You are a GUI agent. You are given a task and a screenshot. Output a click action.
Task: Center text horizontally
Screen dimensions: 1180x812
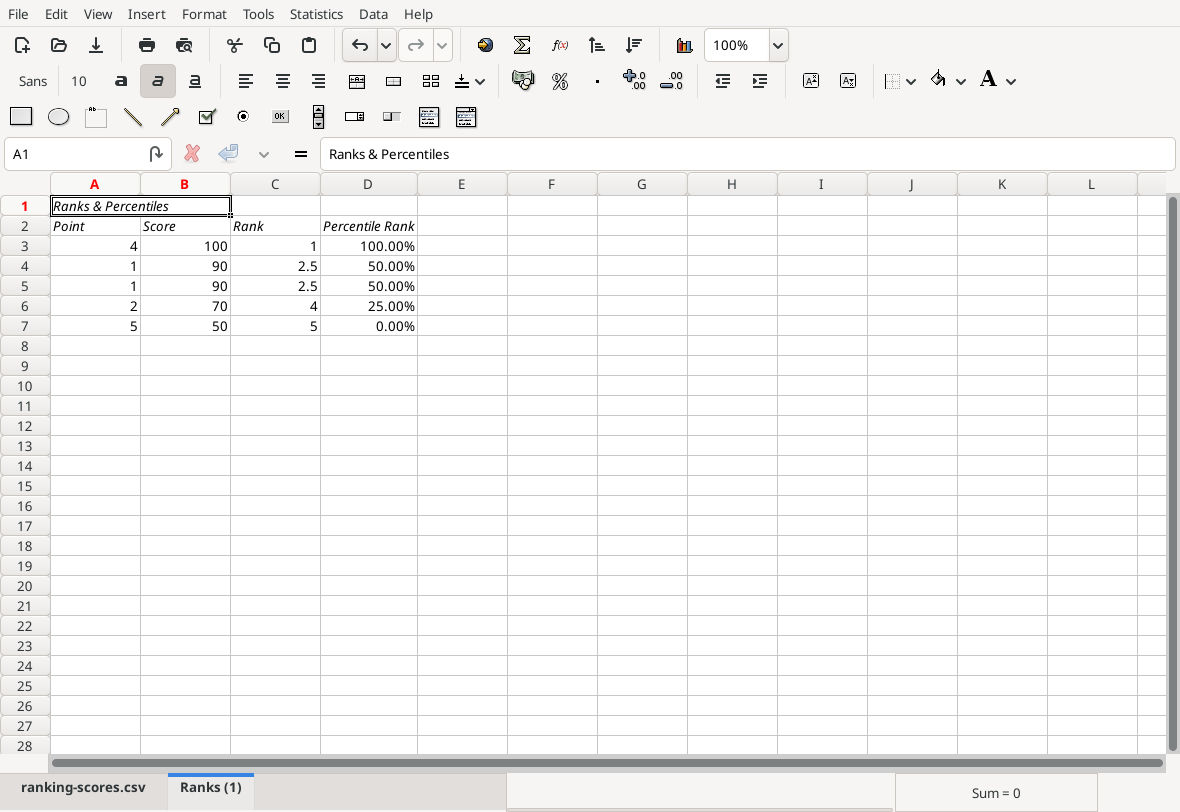tap(282, 81)
